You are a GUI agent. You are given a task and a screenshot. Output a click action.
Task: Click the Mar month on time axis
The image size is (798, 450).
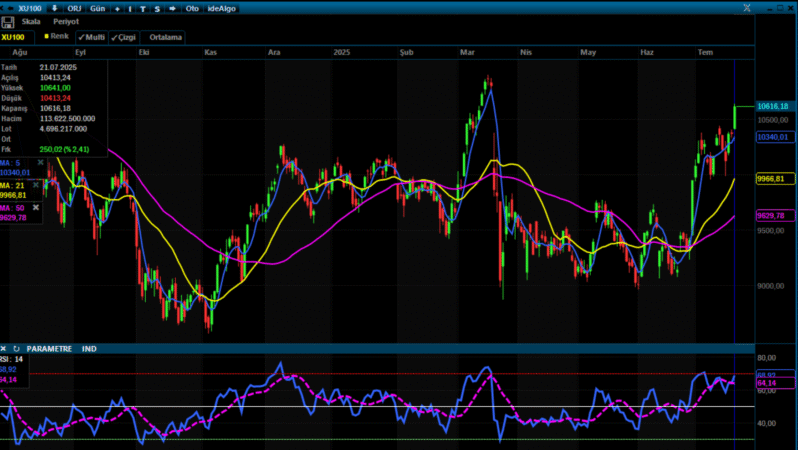467,52
